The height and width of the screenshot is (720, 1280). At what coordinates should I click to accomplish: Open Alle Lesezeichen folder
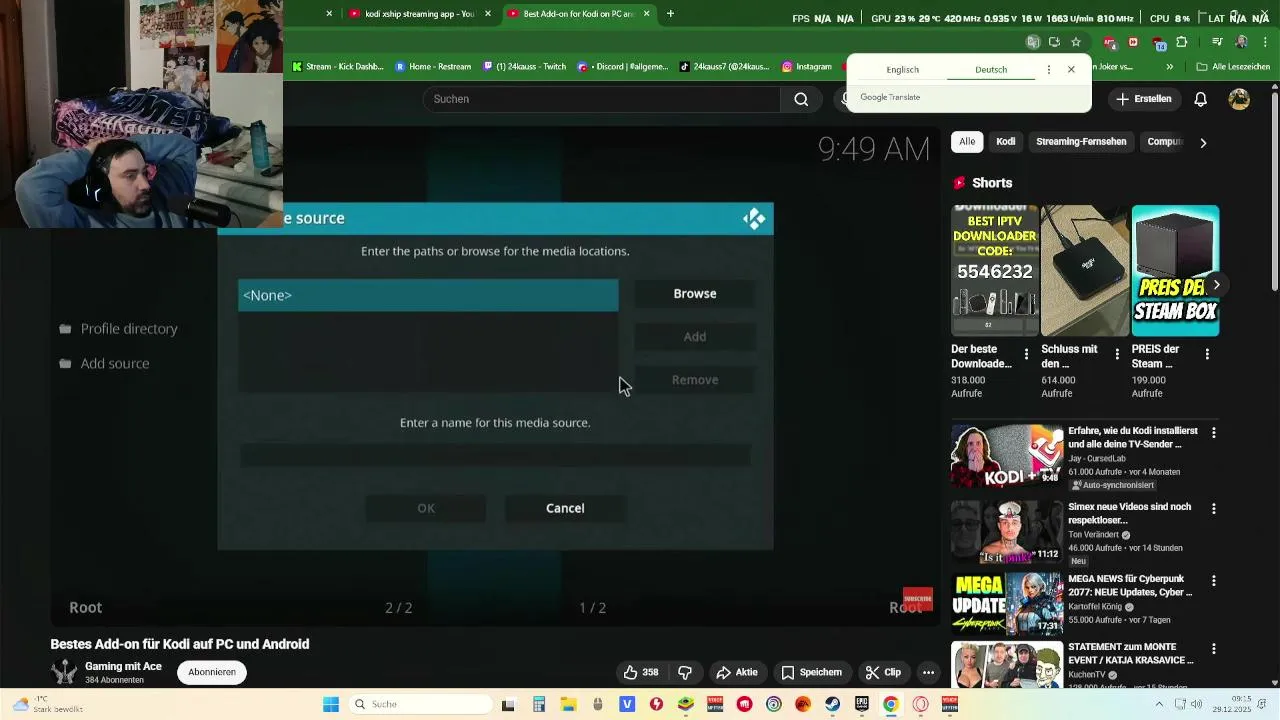(1233, 67)
